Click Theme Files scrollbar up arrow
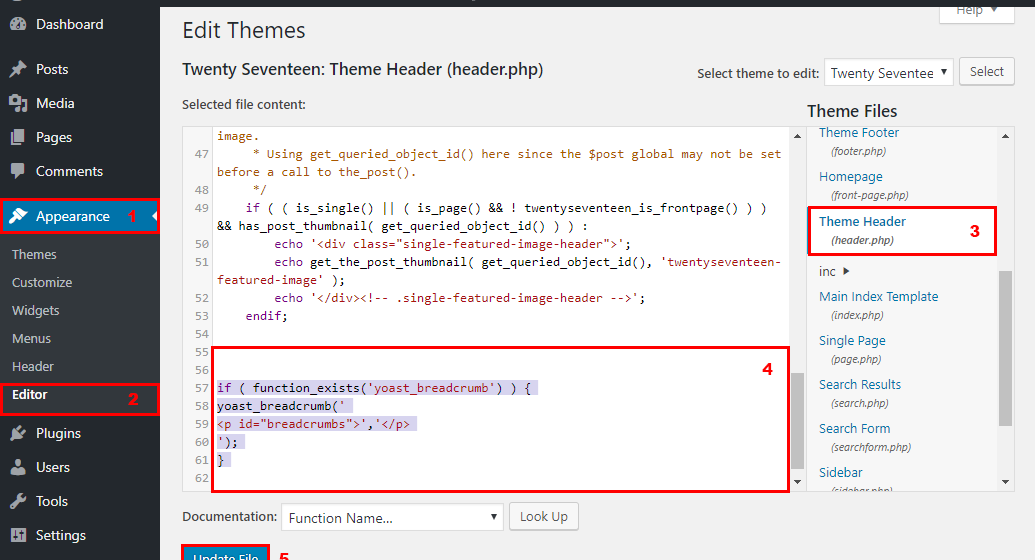Screen dimensions: 1035x560 [x=1006, y=136]
